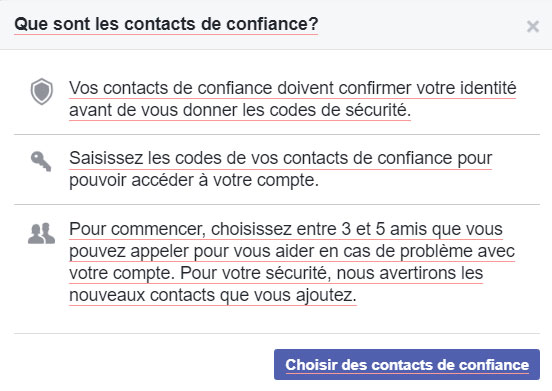This screenshot has height=391, width=552.
Task: Close the trusted contacts dialog with X
Action: click(533, 26)
